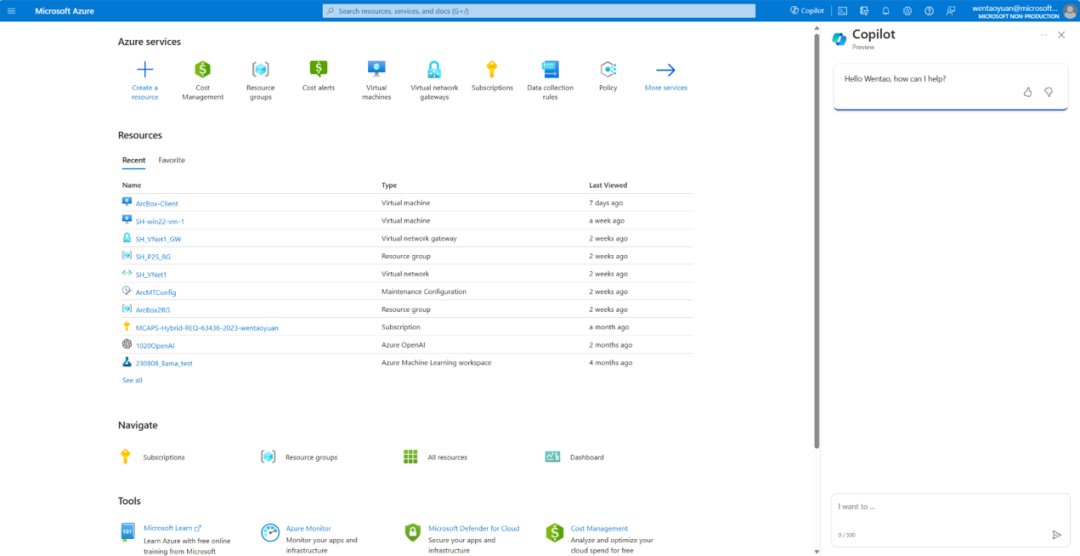The width and height of the screenshot is (1080, 556).
Task: Open the Policy service icon
Action: click(608, 69)
